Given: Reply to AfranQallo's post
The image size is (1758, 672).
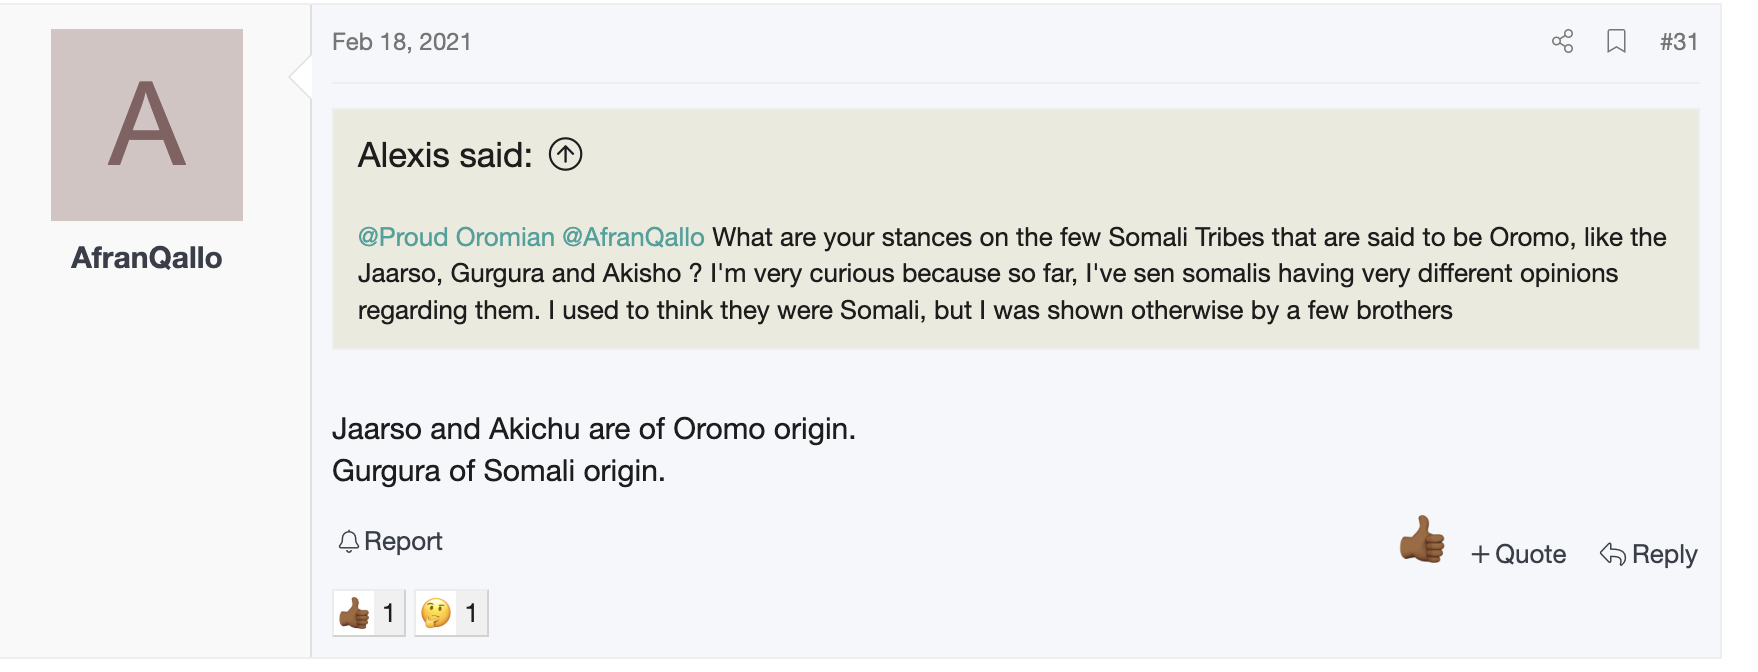Looking at the screenshot, I should [x=1648, y=554].
